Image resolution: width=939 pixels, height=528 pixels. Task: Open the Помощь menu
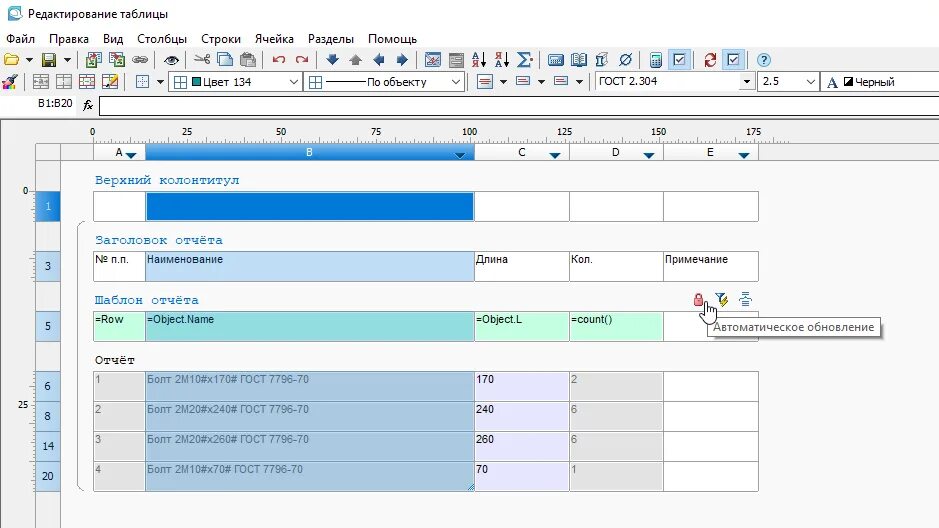392,39
